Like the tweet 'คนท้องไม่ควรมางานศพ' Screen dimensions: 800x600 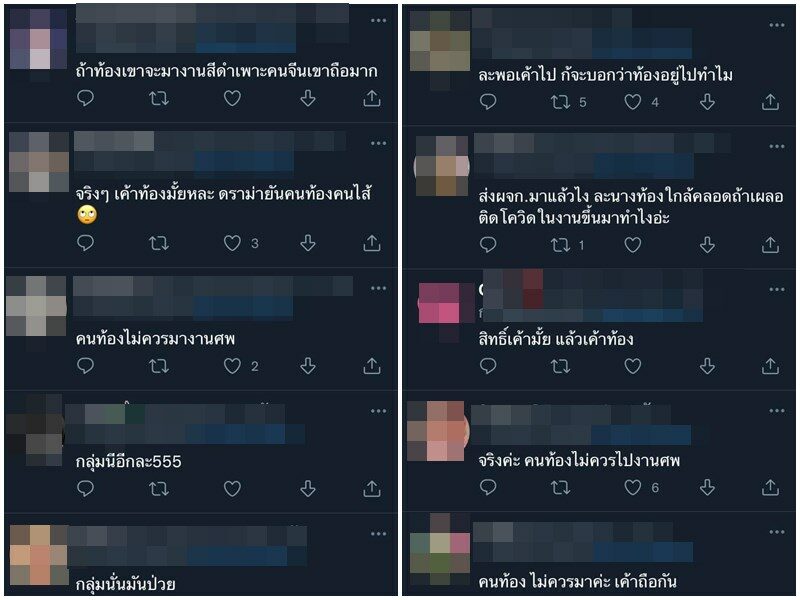tap(232, 366)
